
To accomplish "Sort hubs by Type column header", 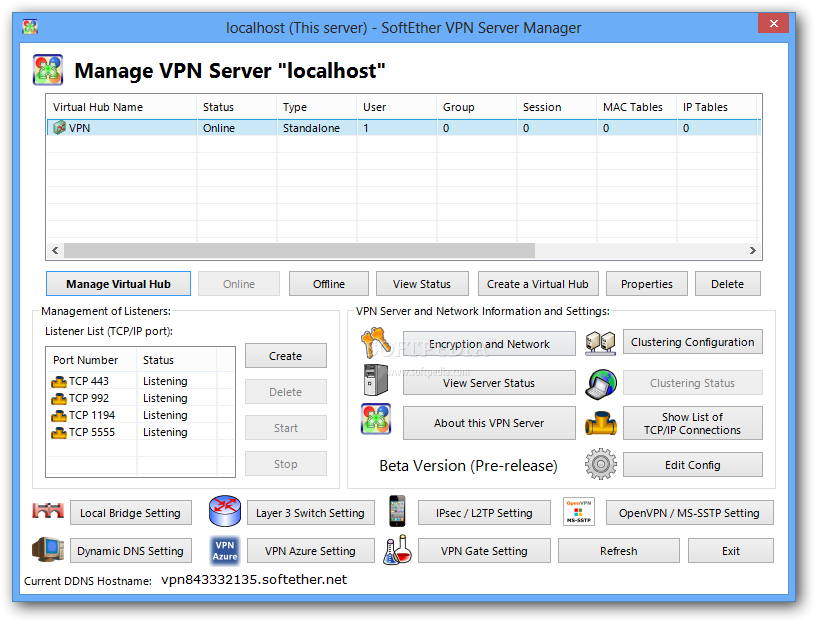I will 317,107.
